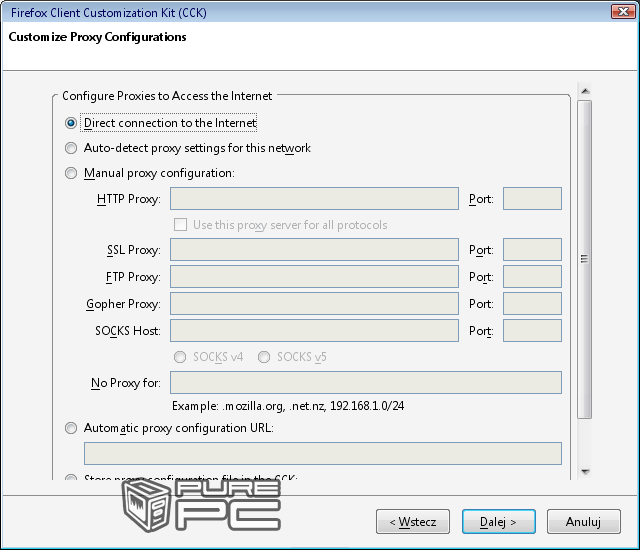
Task: Select Manual proxy configuration option
Action: [x=71, y=173]
